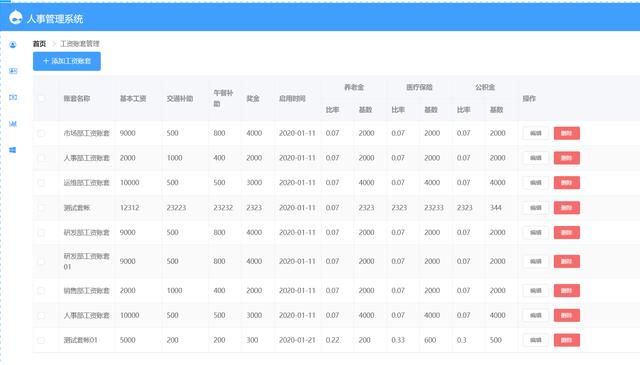This screenshot has height=365, width=640.
Task: Edit the 测试套帐01 row
Action: click(536, 340)
